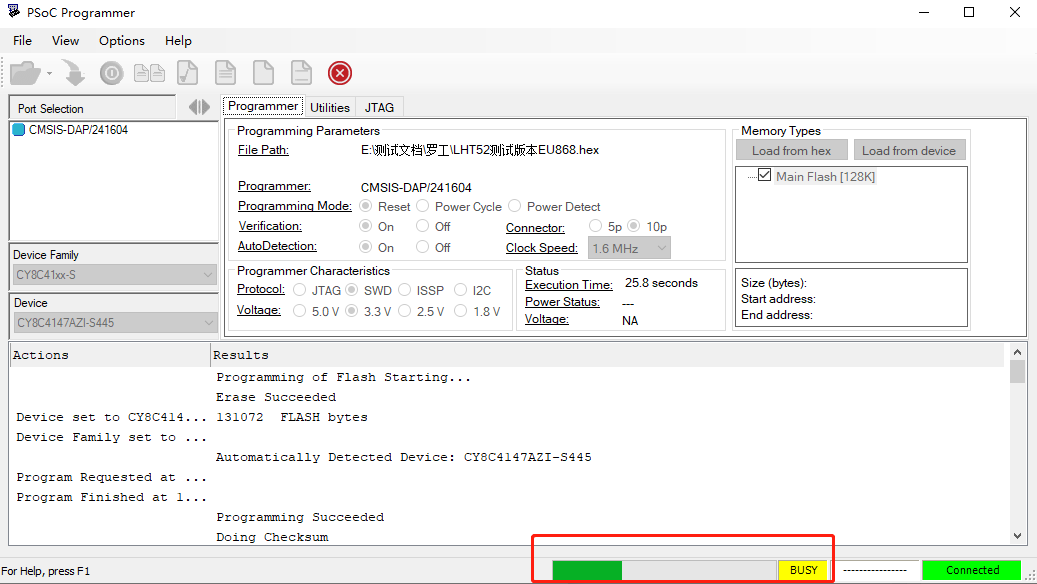Screen dimensions: 1037x584
Task: Click the File Load folder icon
Action: [25, 73]
